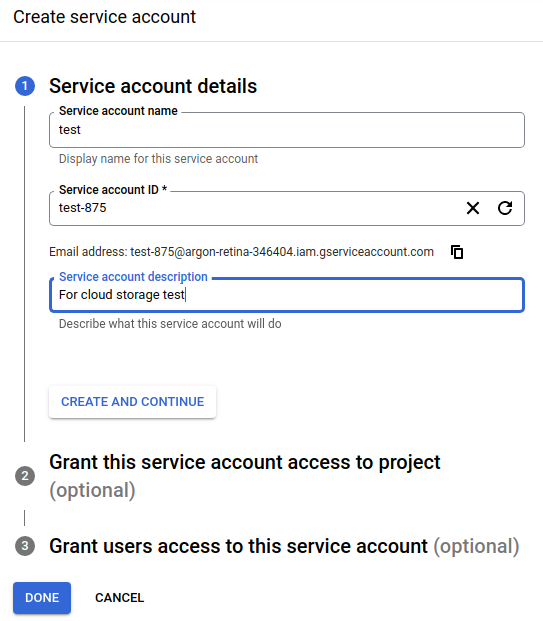
Task: Select the Service account details heading
Action: pyautogui.click(x=153, y=86)
